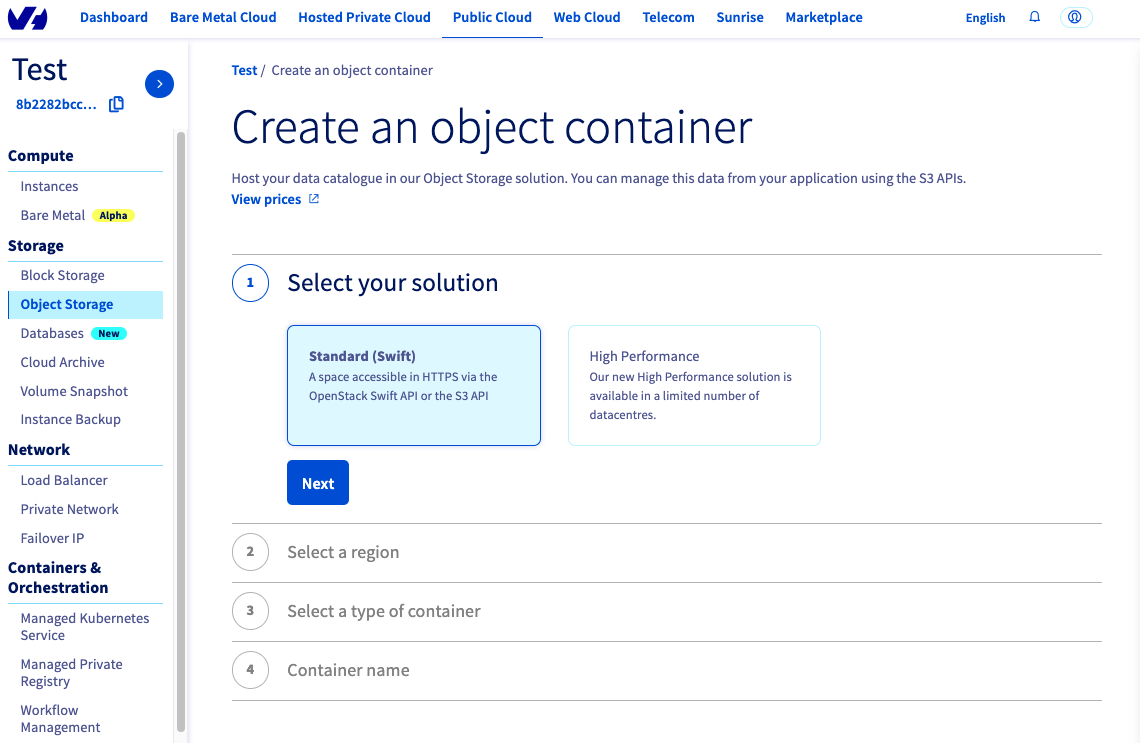Copy the project ID with copy icon

(x=116, y=104)
